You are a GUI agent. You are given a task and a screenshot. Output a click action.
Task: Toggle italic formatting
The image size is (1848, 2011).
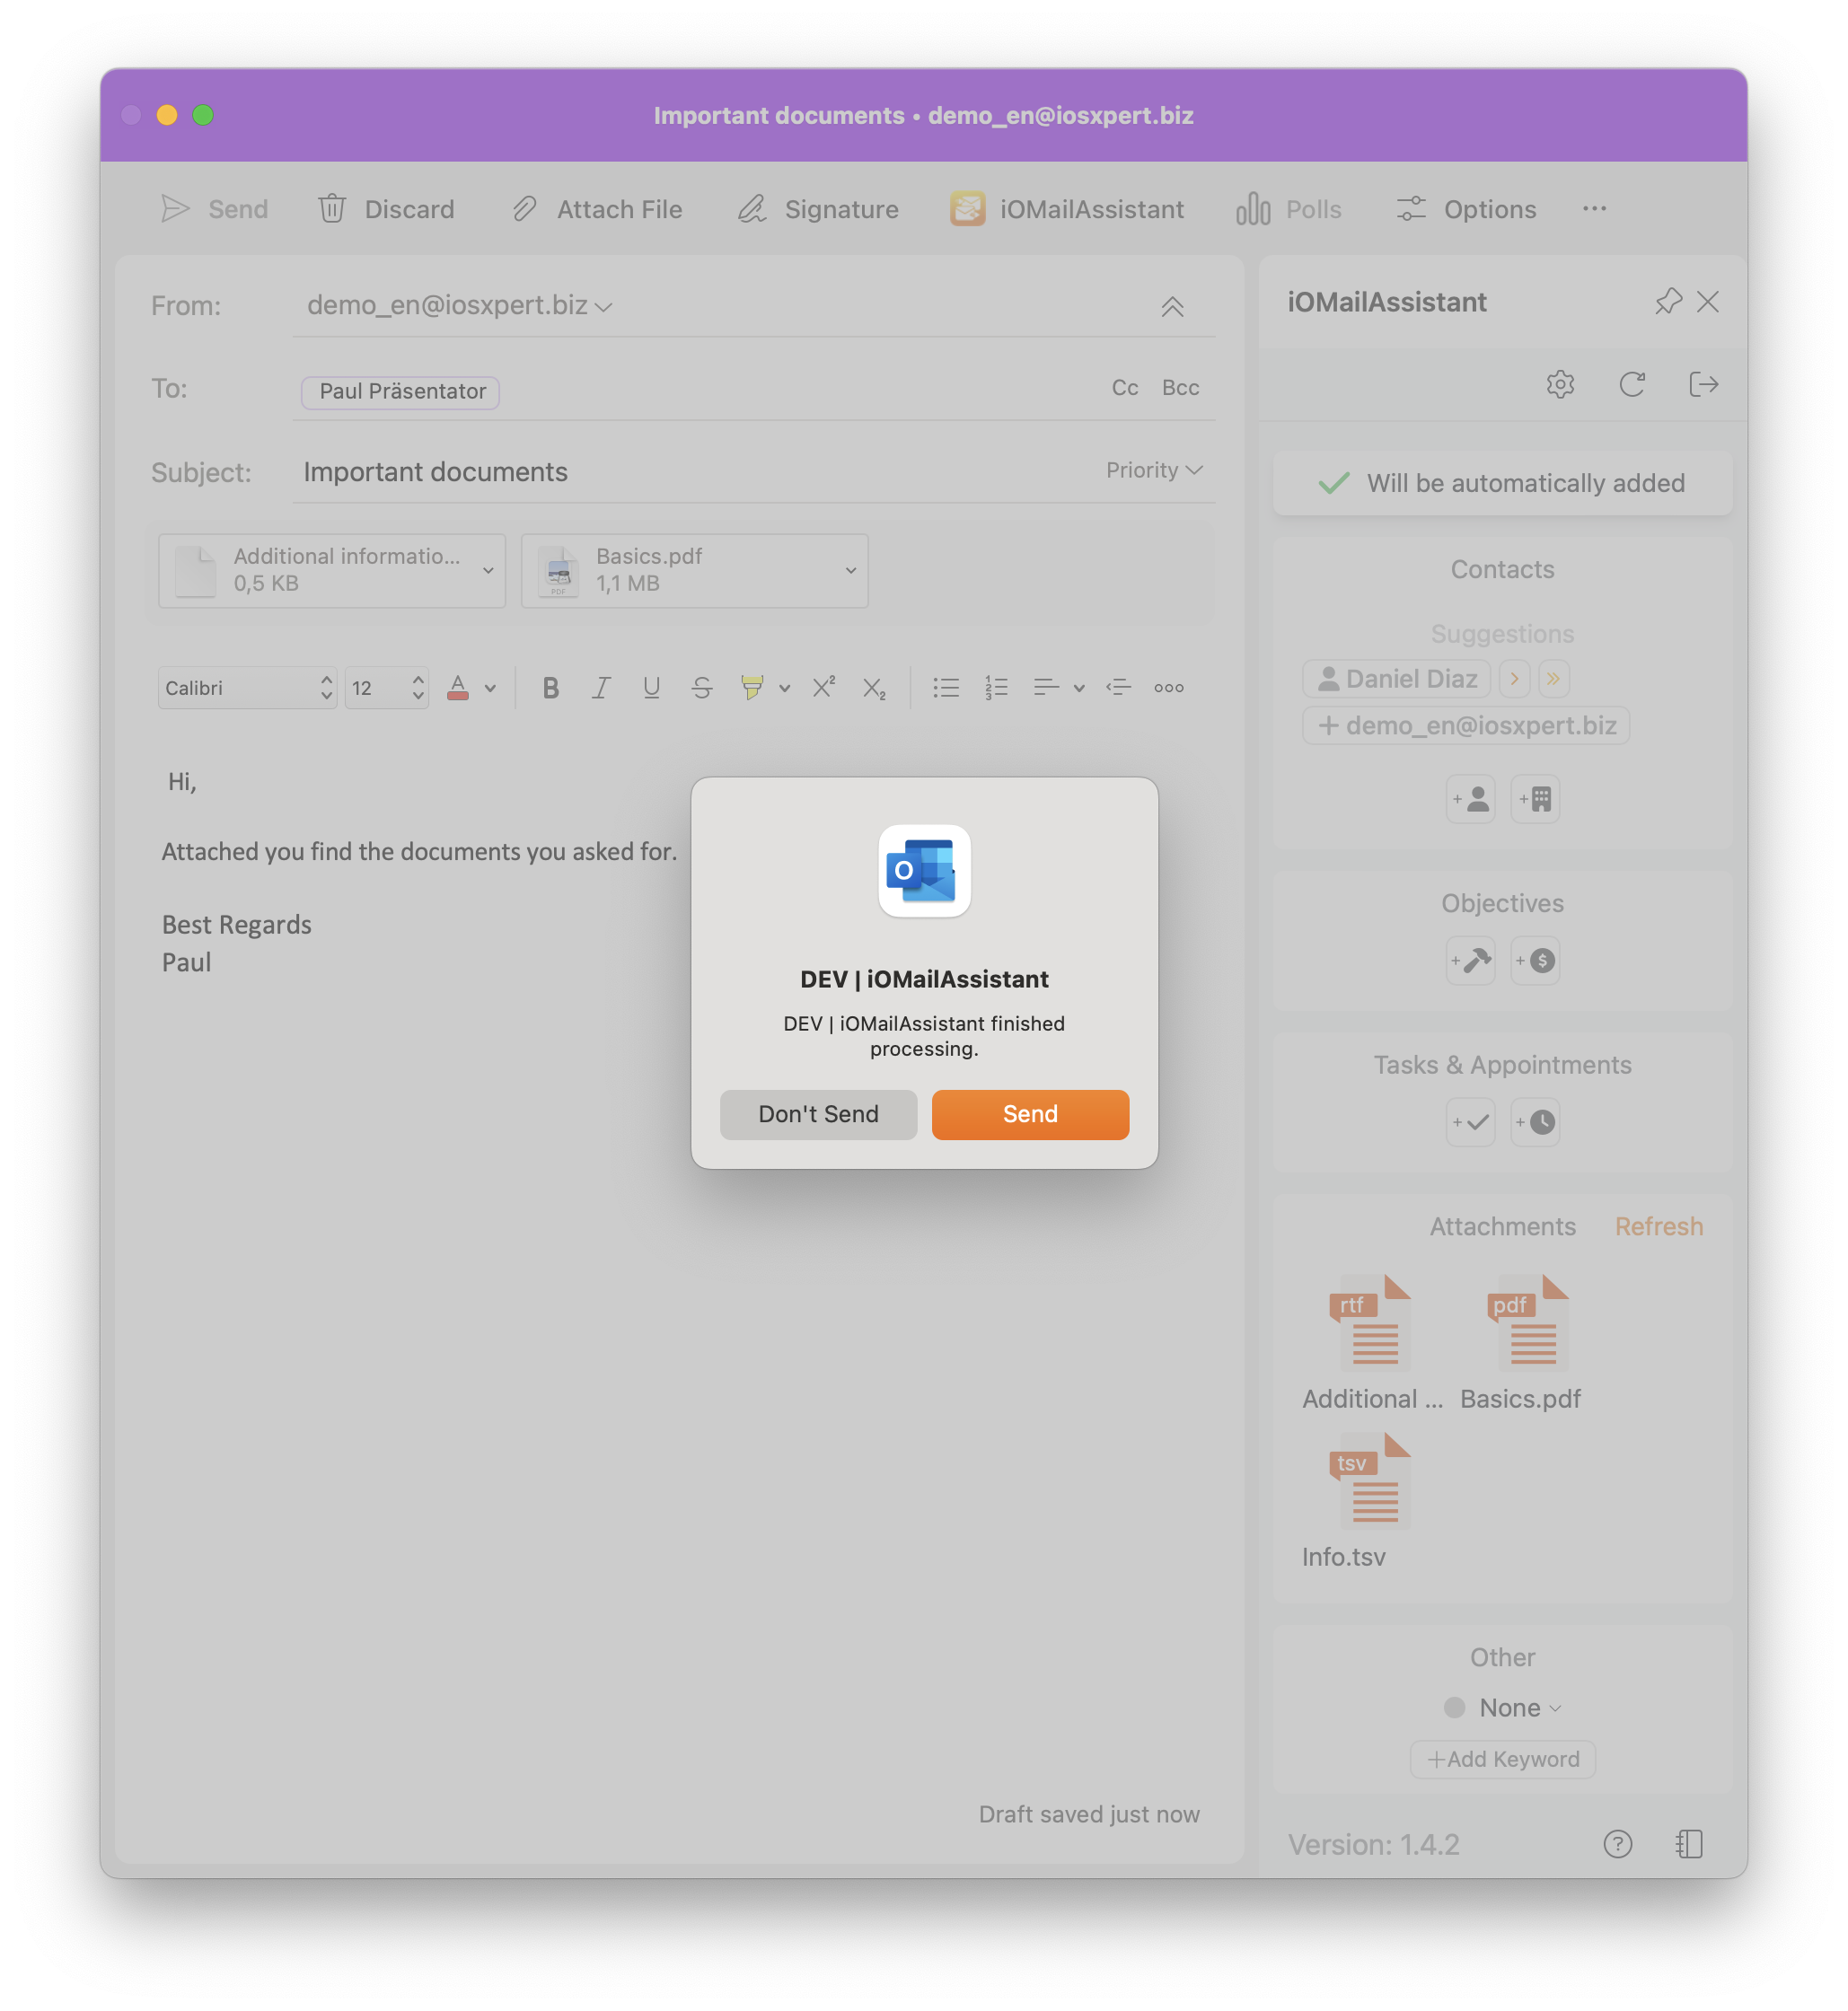pos(601,688)
